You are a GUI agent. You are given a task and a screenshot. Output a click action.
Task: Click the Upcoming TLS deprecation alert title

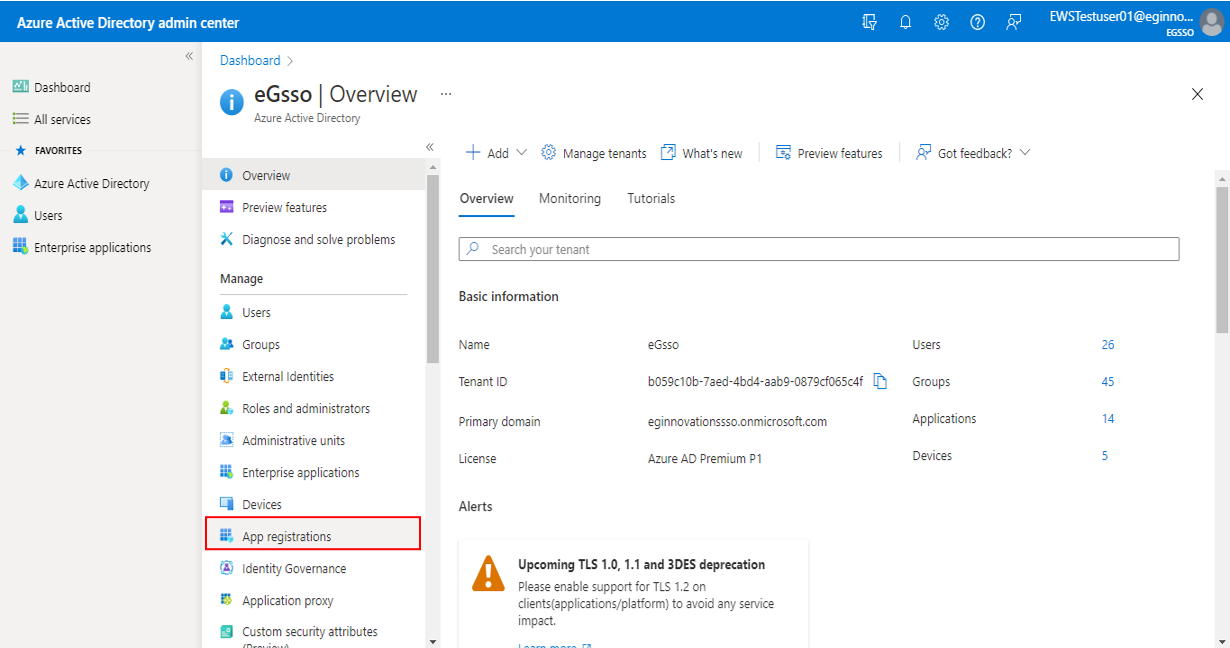(x=641, y=564)
